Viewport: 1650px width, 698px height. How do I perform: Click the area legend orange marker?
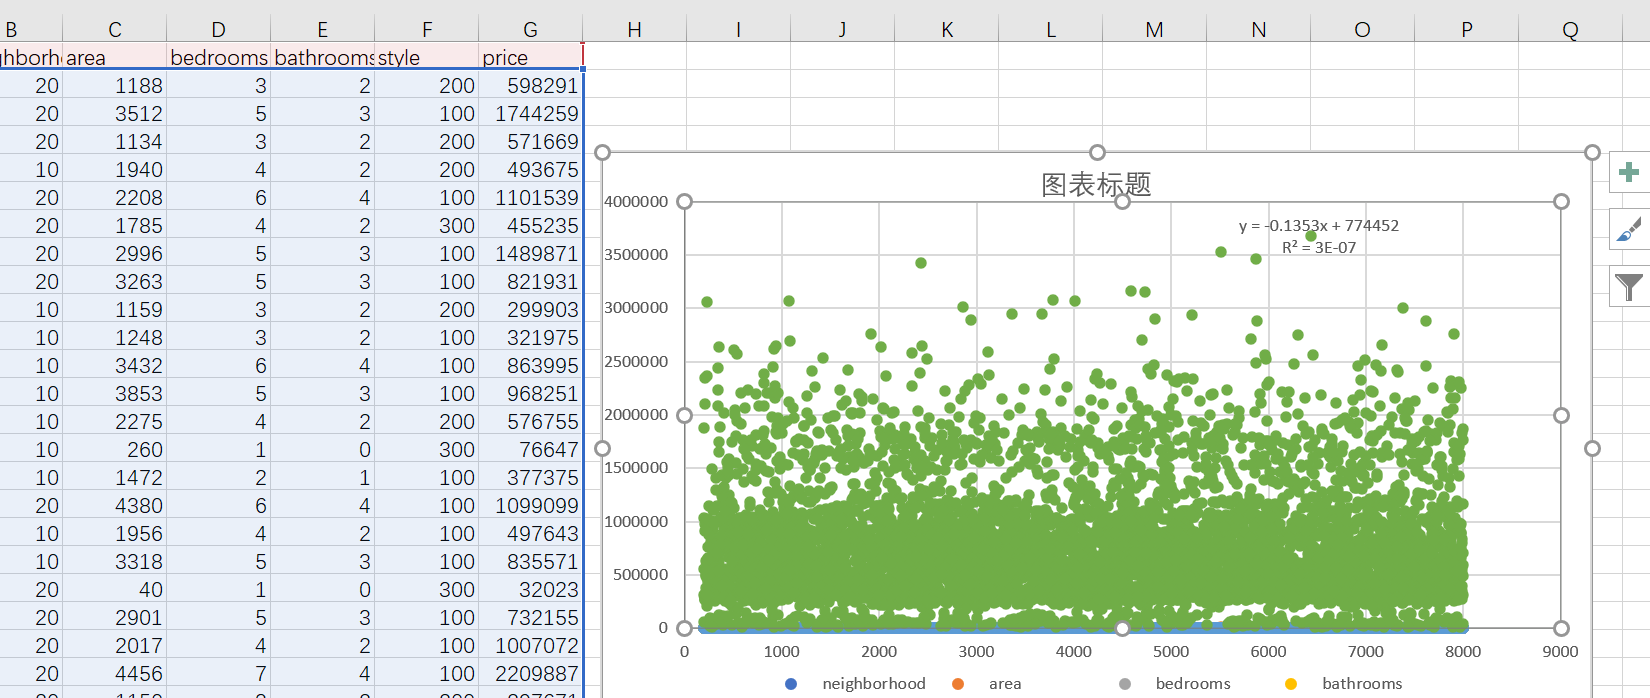(x=958, y=684)
